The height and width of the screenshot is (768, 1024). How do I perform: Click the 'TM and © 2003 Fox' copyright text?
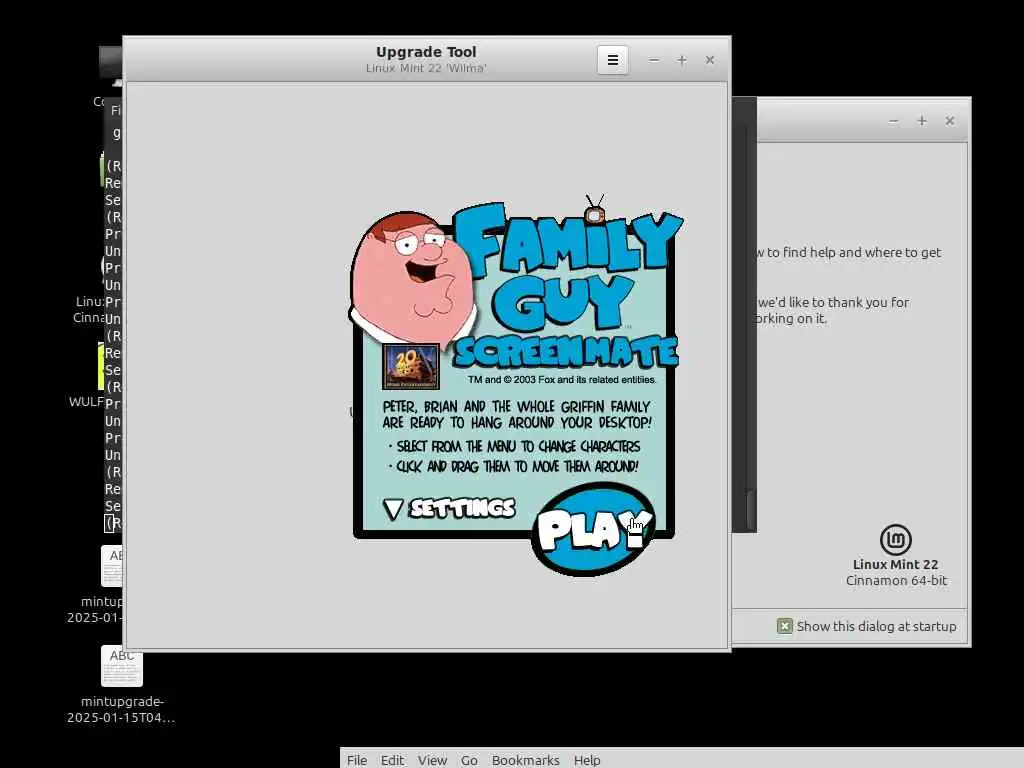(x=562, y=379)
